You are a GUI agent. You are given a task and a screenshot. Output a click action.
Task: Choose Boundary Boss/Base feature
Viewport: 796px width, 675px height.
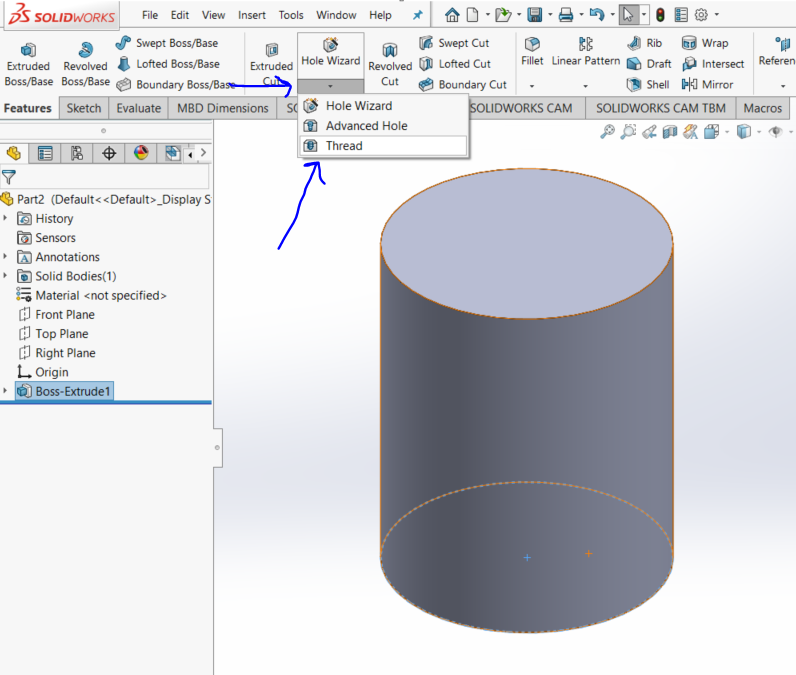click(176, 85)
